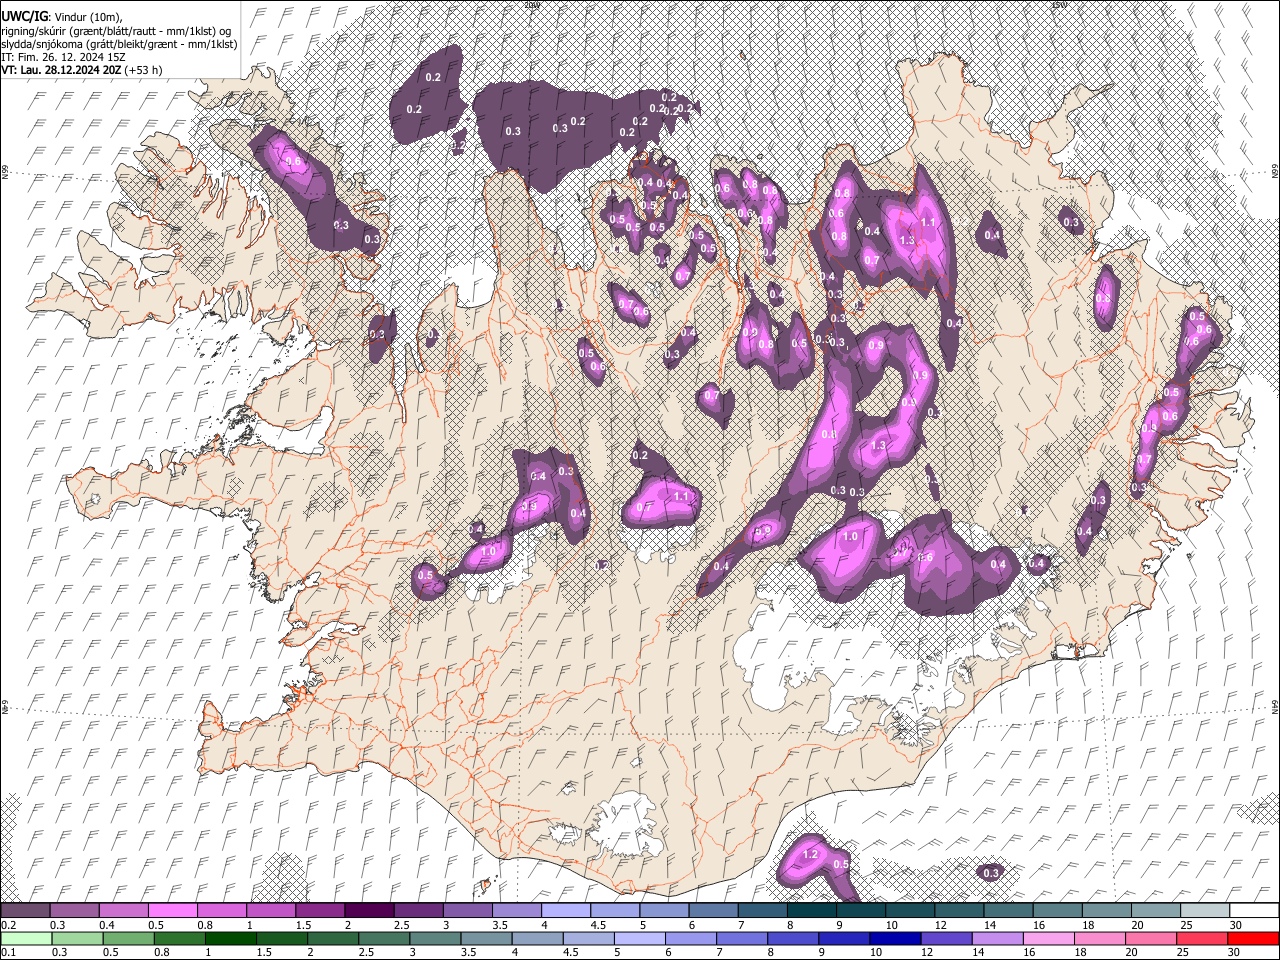Click upper legend dark teal swatch 8 to 9
The image size is (1280, 960).
(811, 910)
